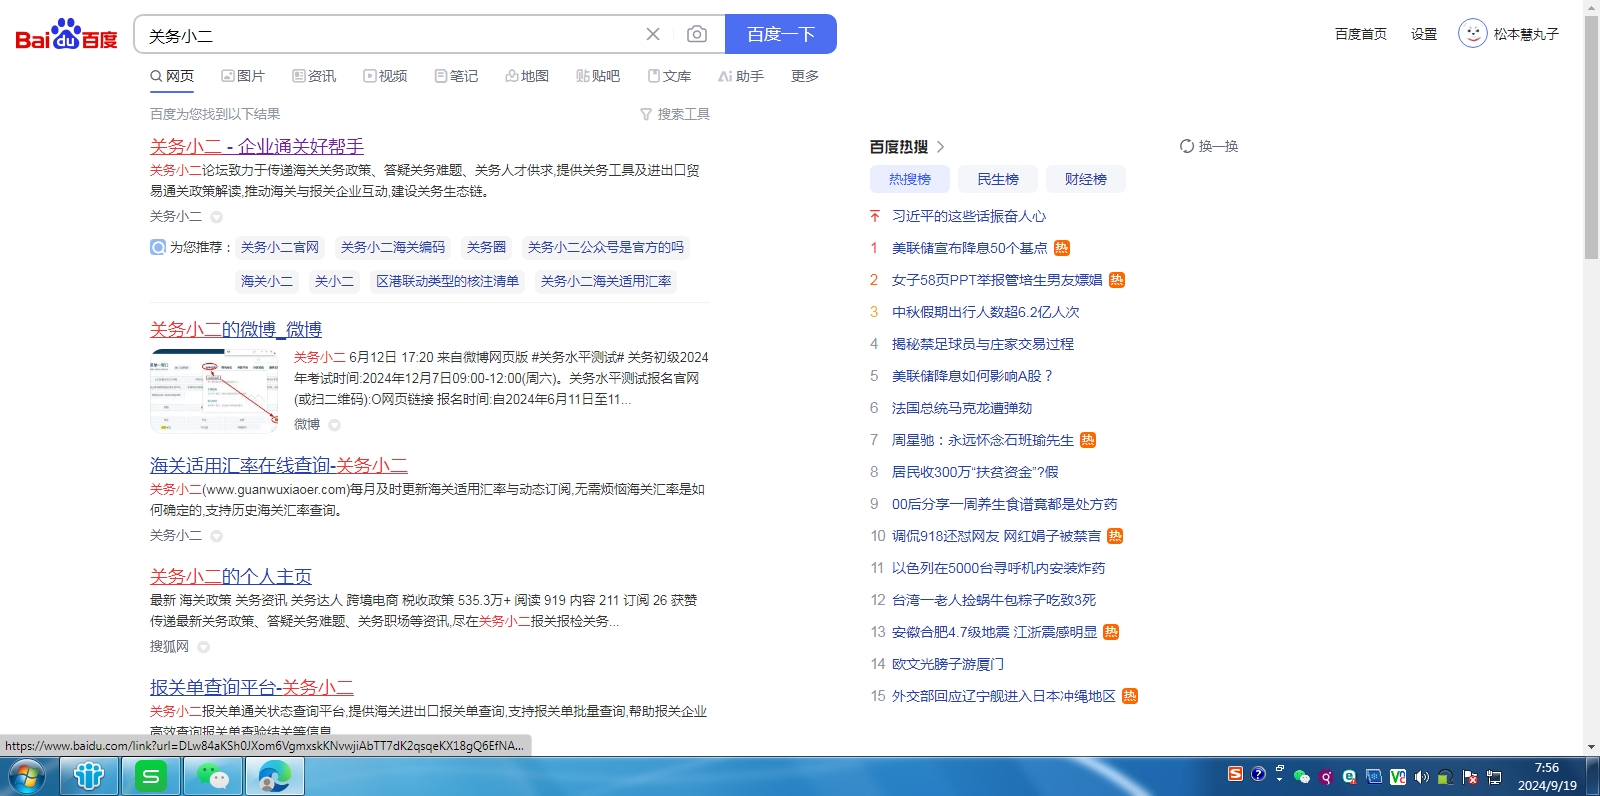Click the badge icon next to the first 关务小二 source
Image resolution: width=1600 pixels, height=796 pixels.
[216, 216]
